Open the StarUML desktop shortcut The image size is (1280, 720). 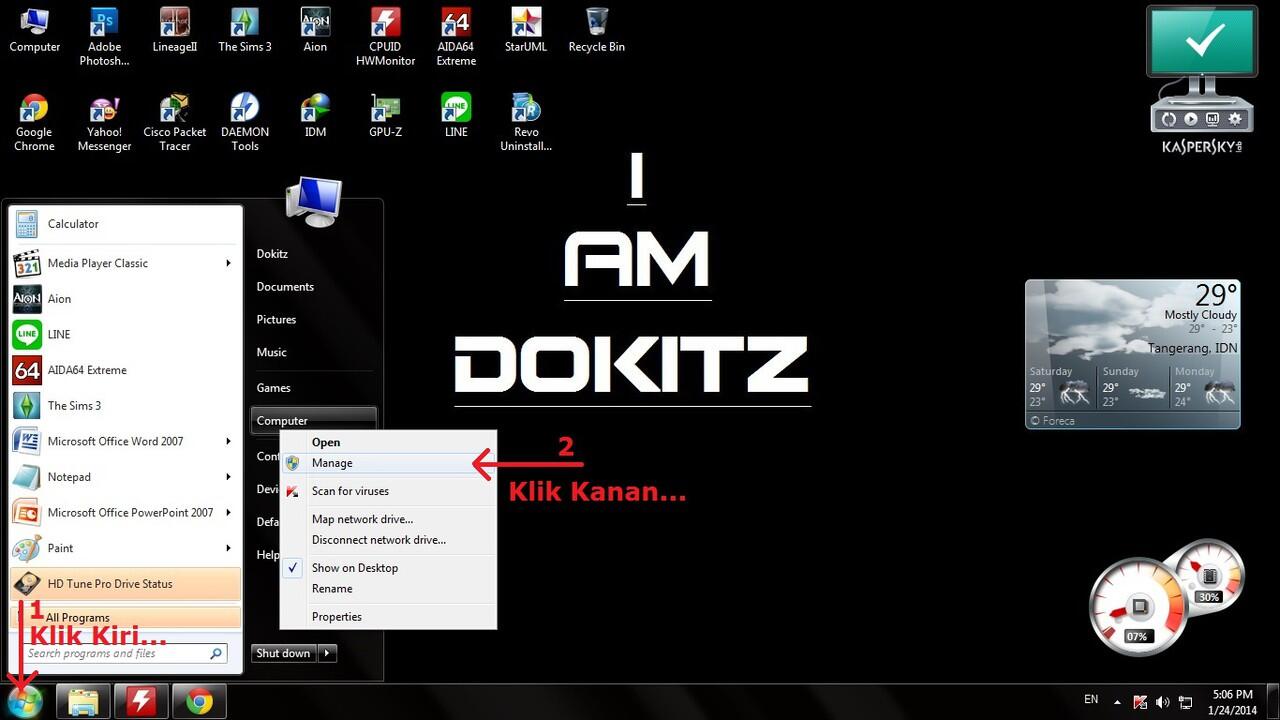526,36
